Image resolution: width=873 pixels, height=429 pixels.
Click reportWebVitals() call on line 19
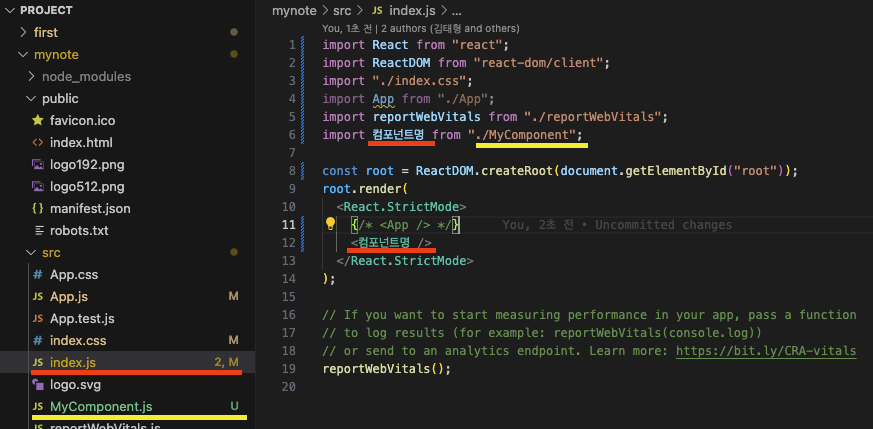386,369
